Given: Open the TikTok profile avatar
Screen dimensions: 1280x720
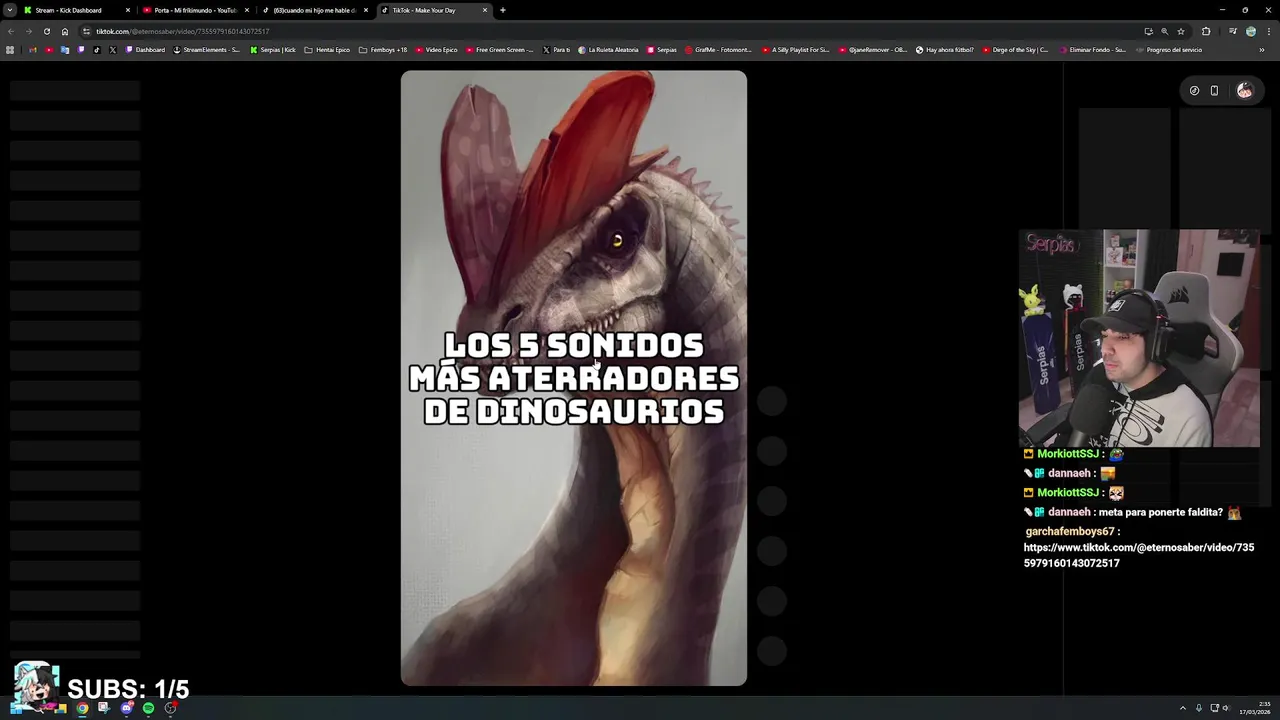Looking at the screenshot, I should [x=1244, y=91].
